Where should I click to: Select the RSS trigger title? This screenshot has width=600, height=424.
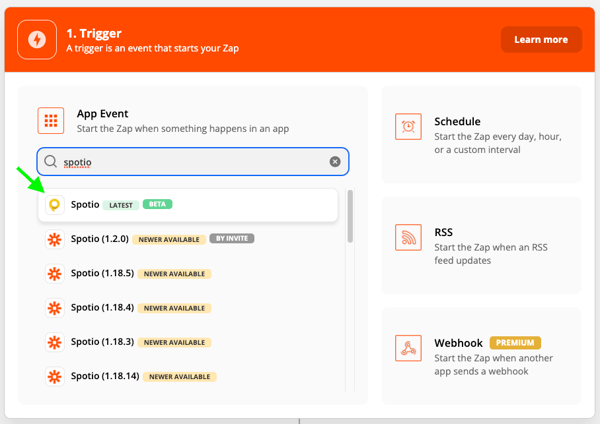(x=443, y=232)
